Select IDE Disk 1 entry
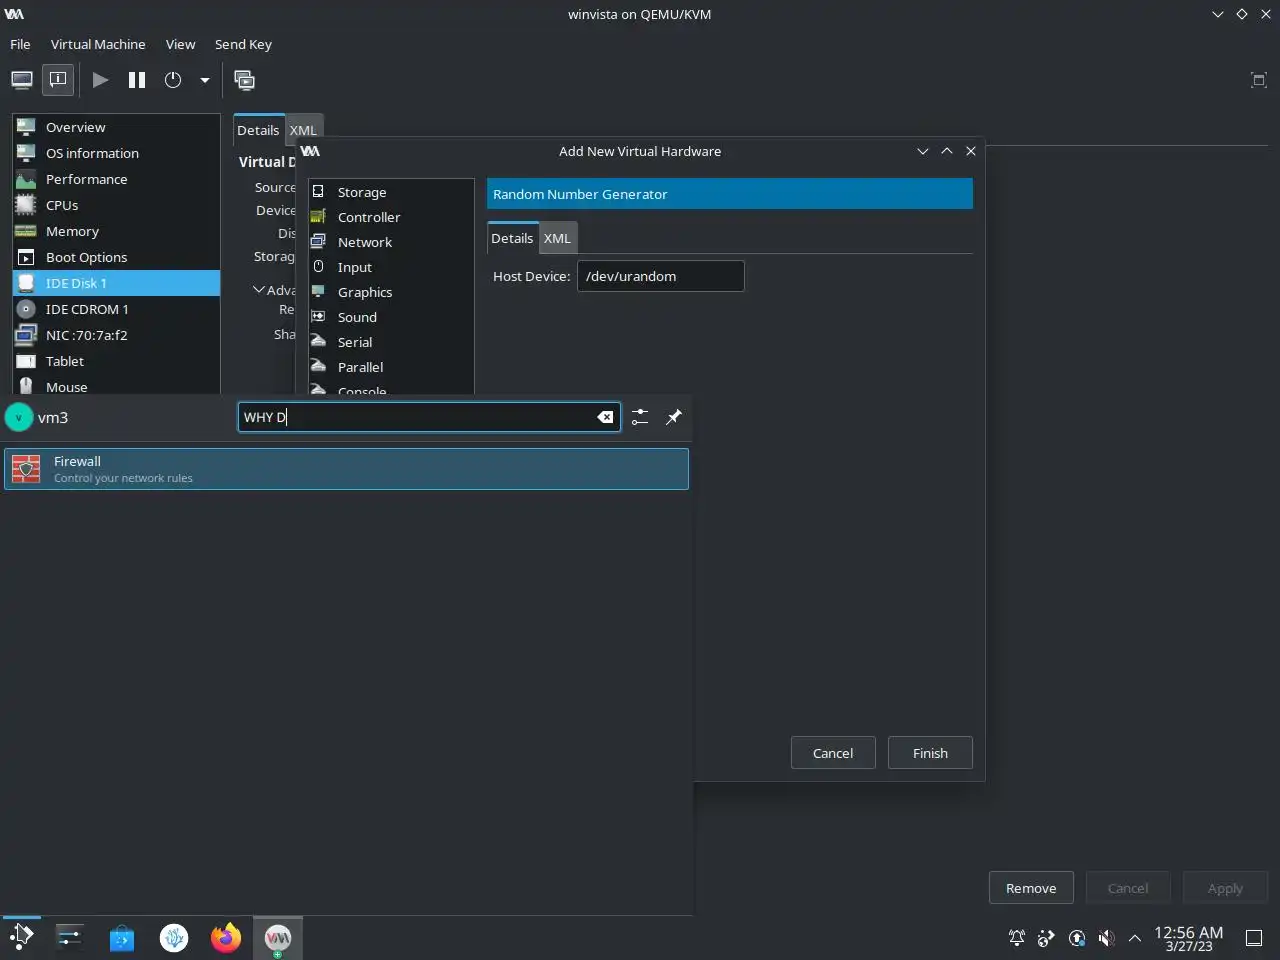Image resolution: width=1280 pixels, height=960 pixels. [116, 283]
